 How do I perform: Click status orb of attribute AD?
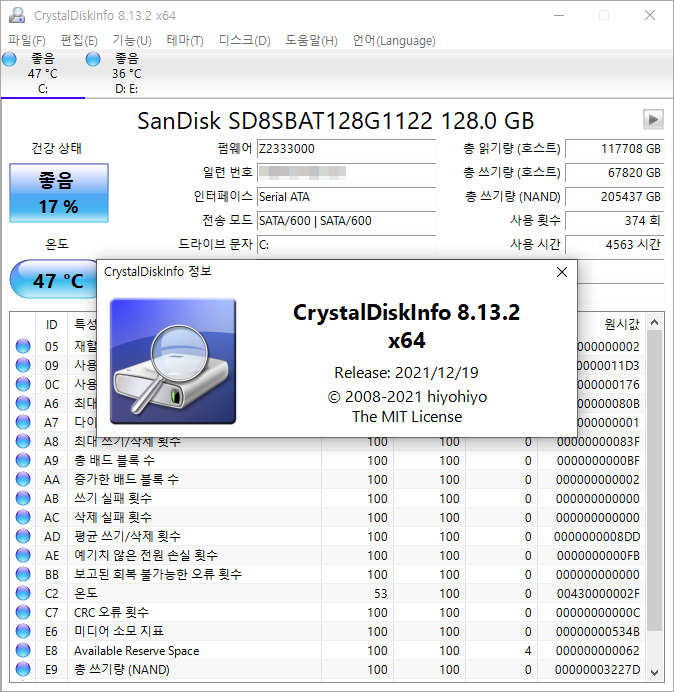pos(23,536)
